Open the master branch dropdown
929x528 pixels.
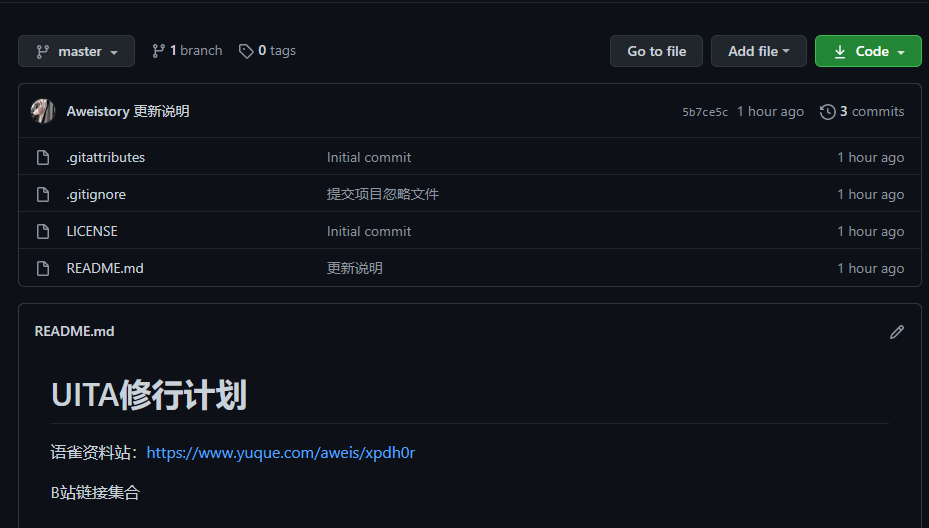coord(76,52)
